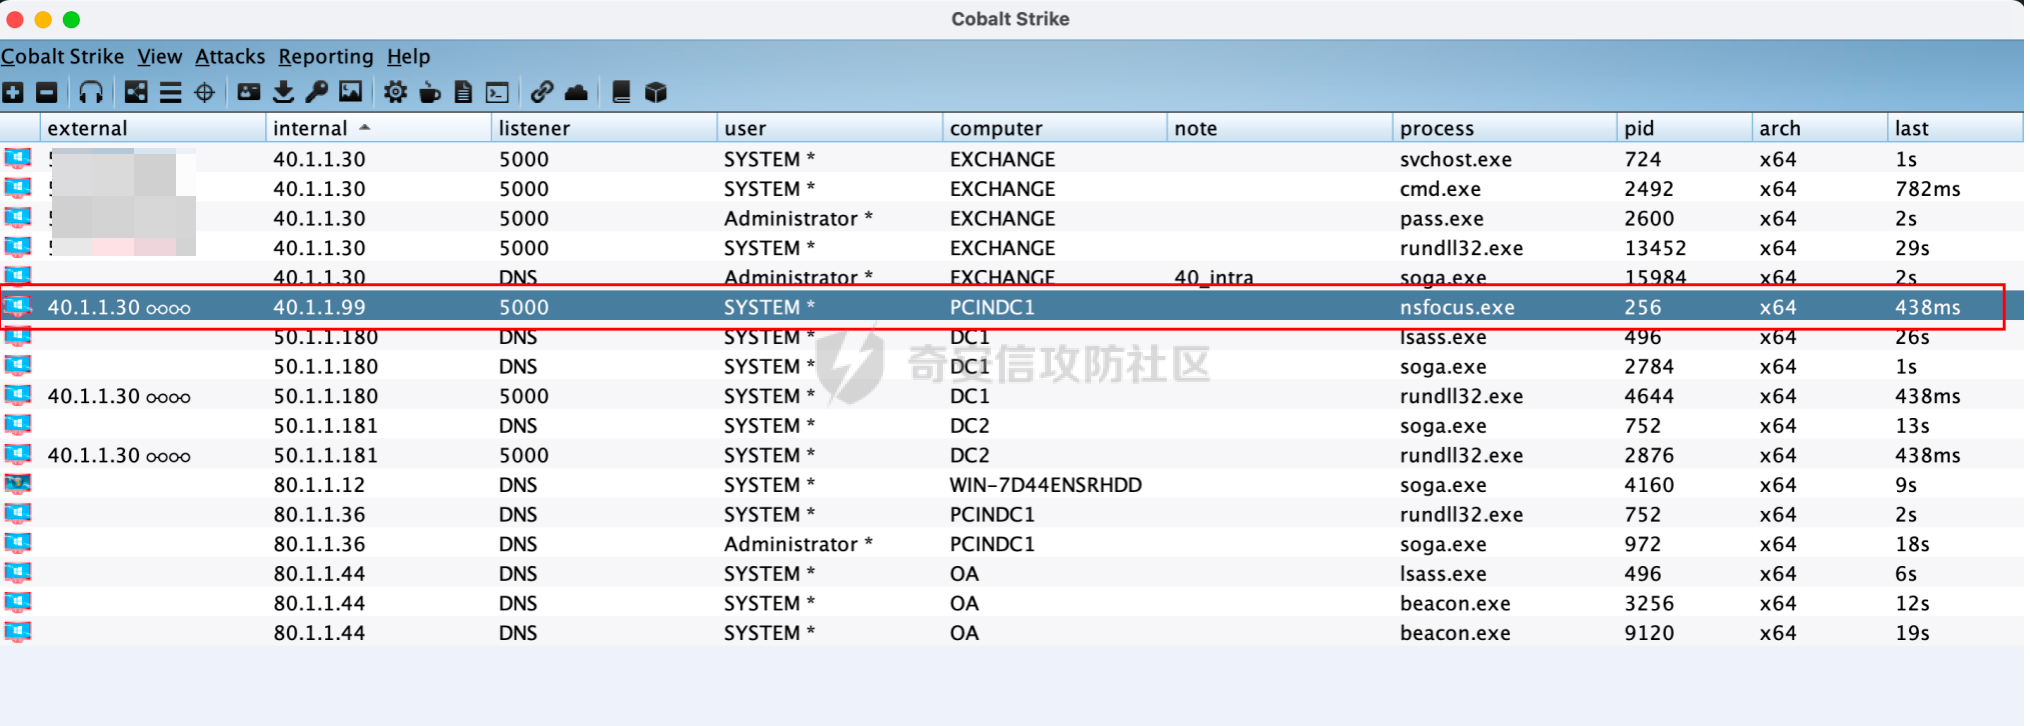Click last-seen value 6s in OA lsass.exe row
2030x726 pixels.
click(1906, 574)
